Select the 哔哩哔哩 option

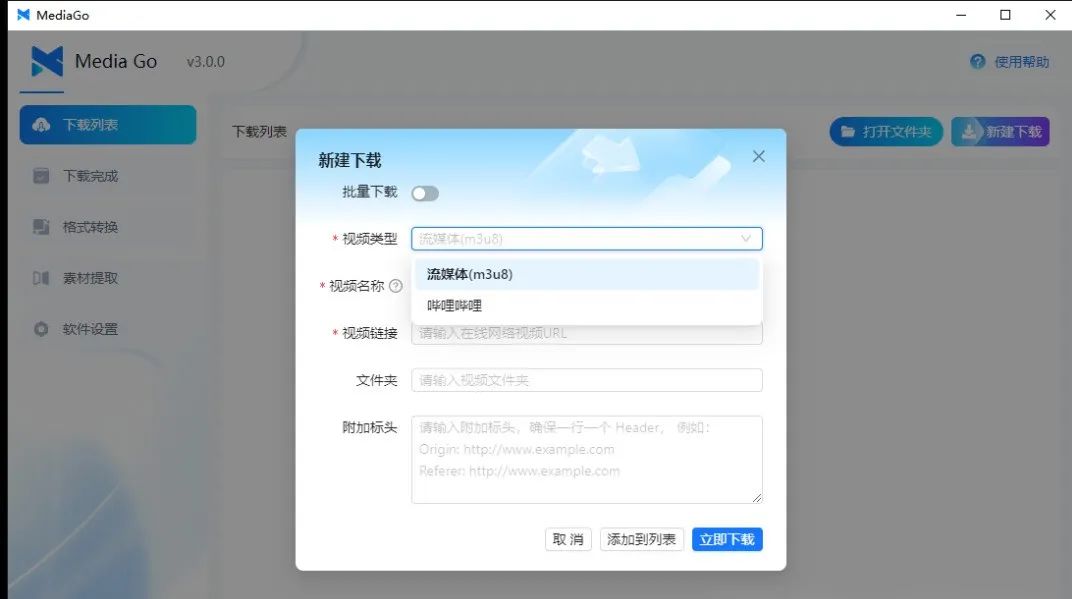(587, 306)
